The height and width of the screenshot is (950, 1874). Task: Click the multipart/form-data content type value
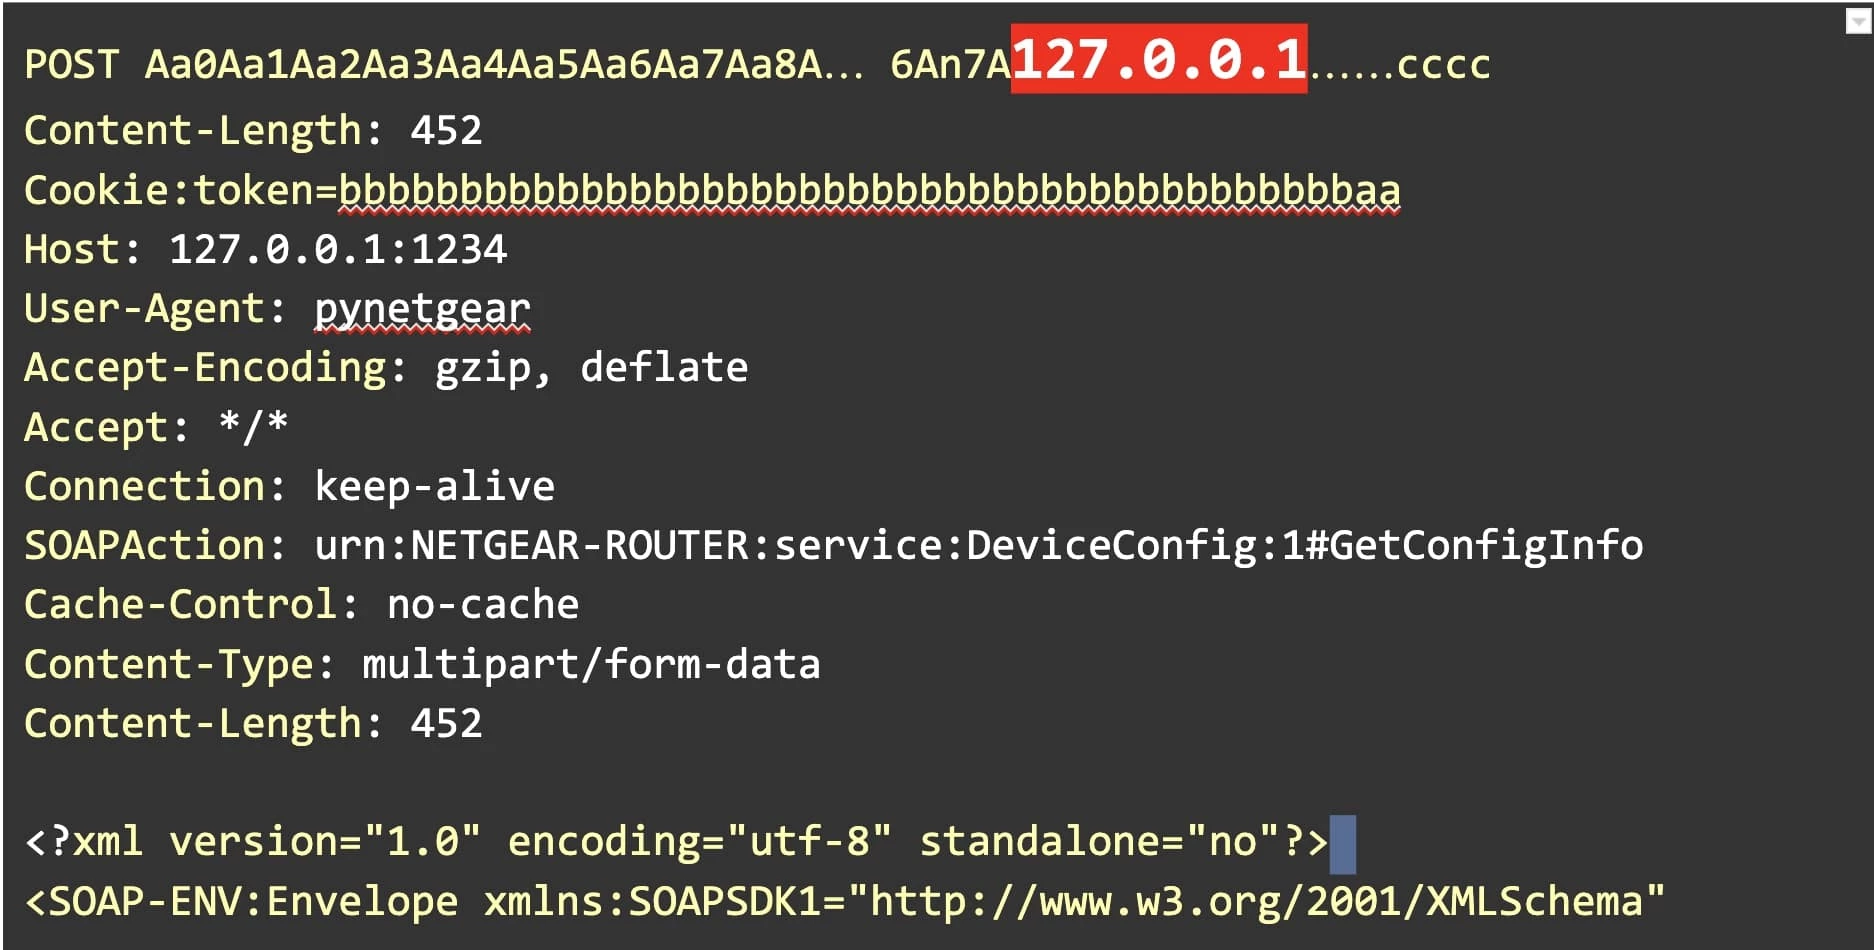[591, 664]
